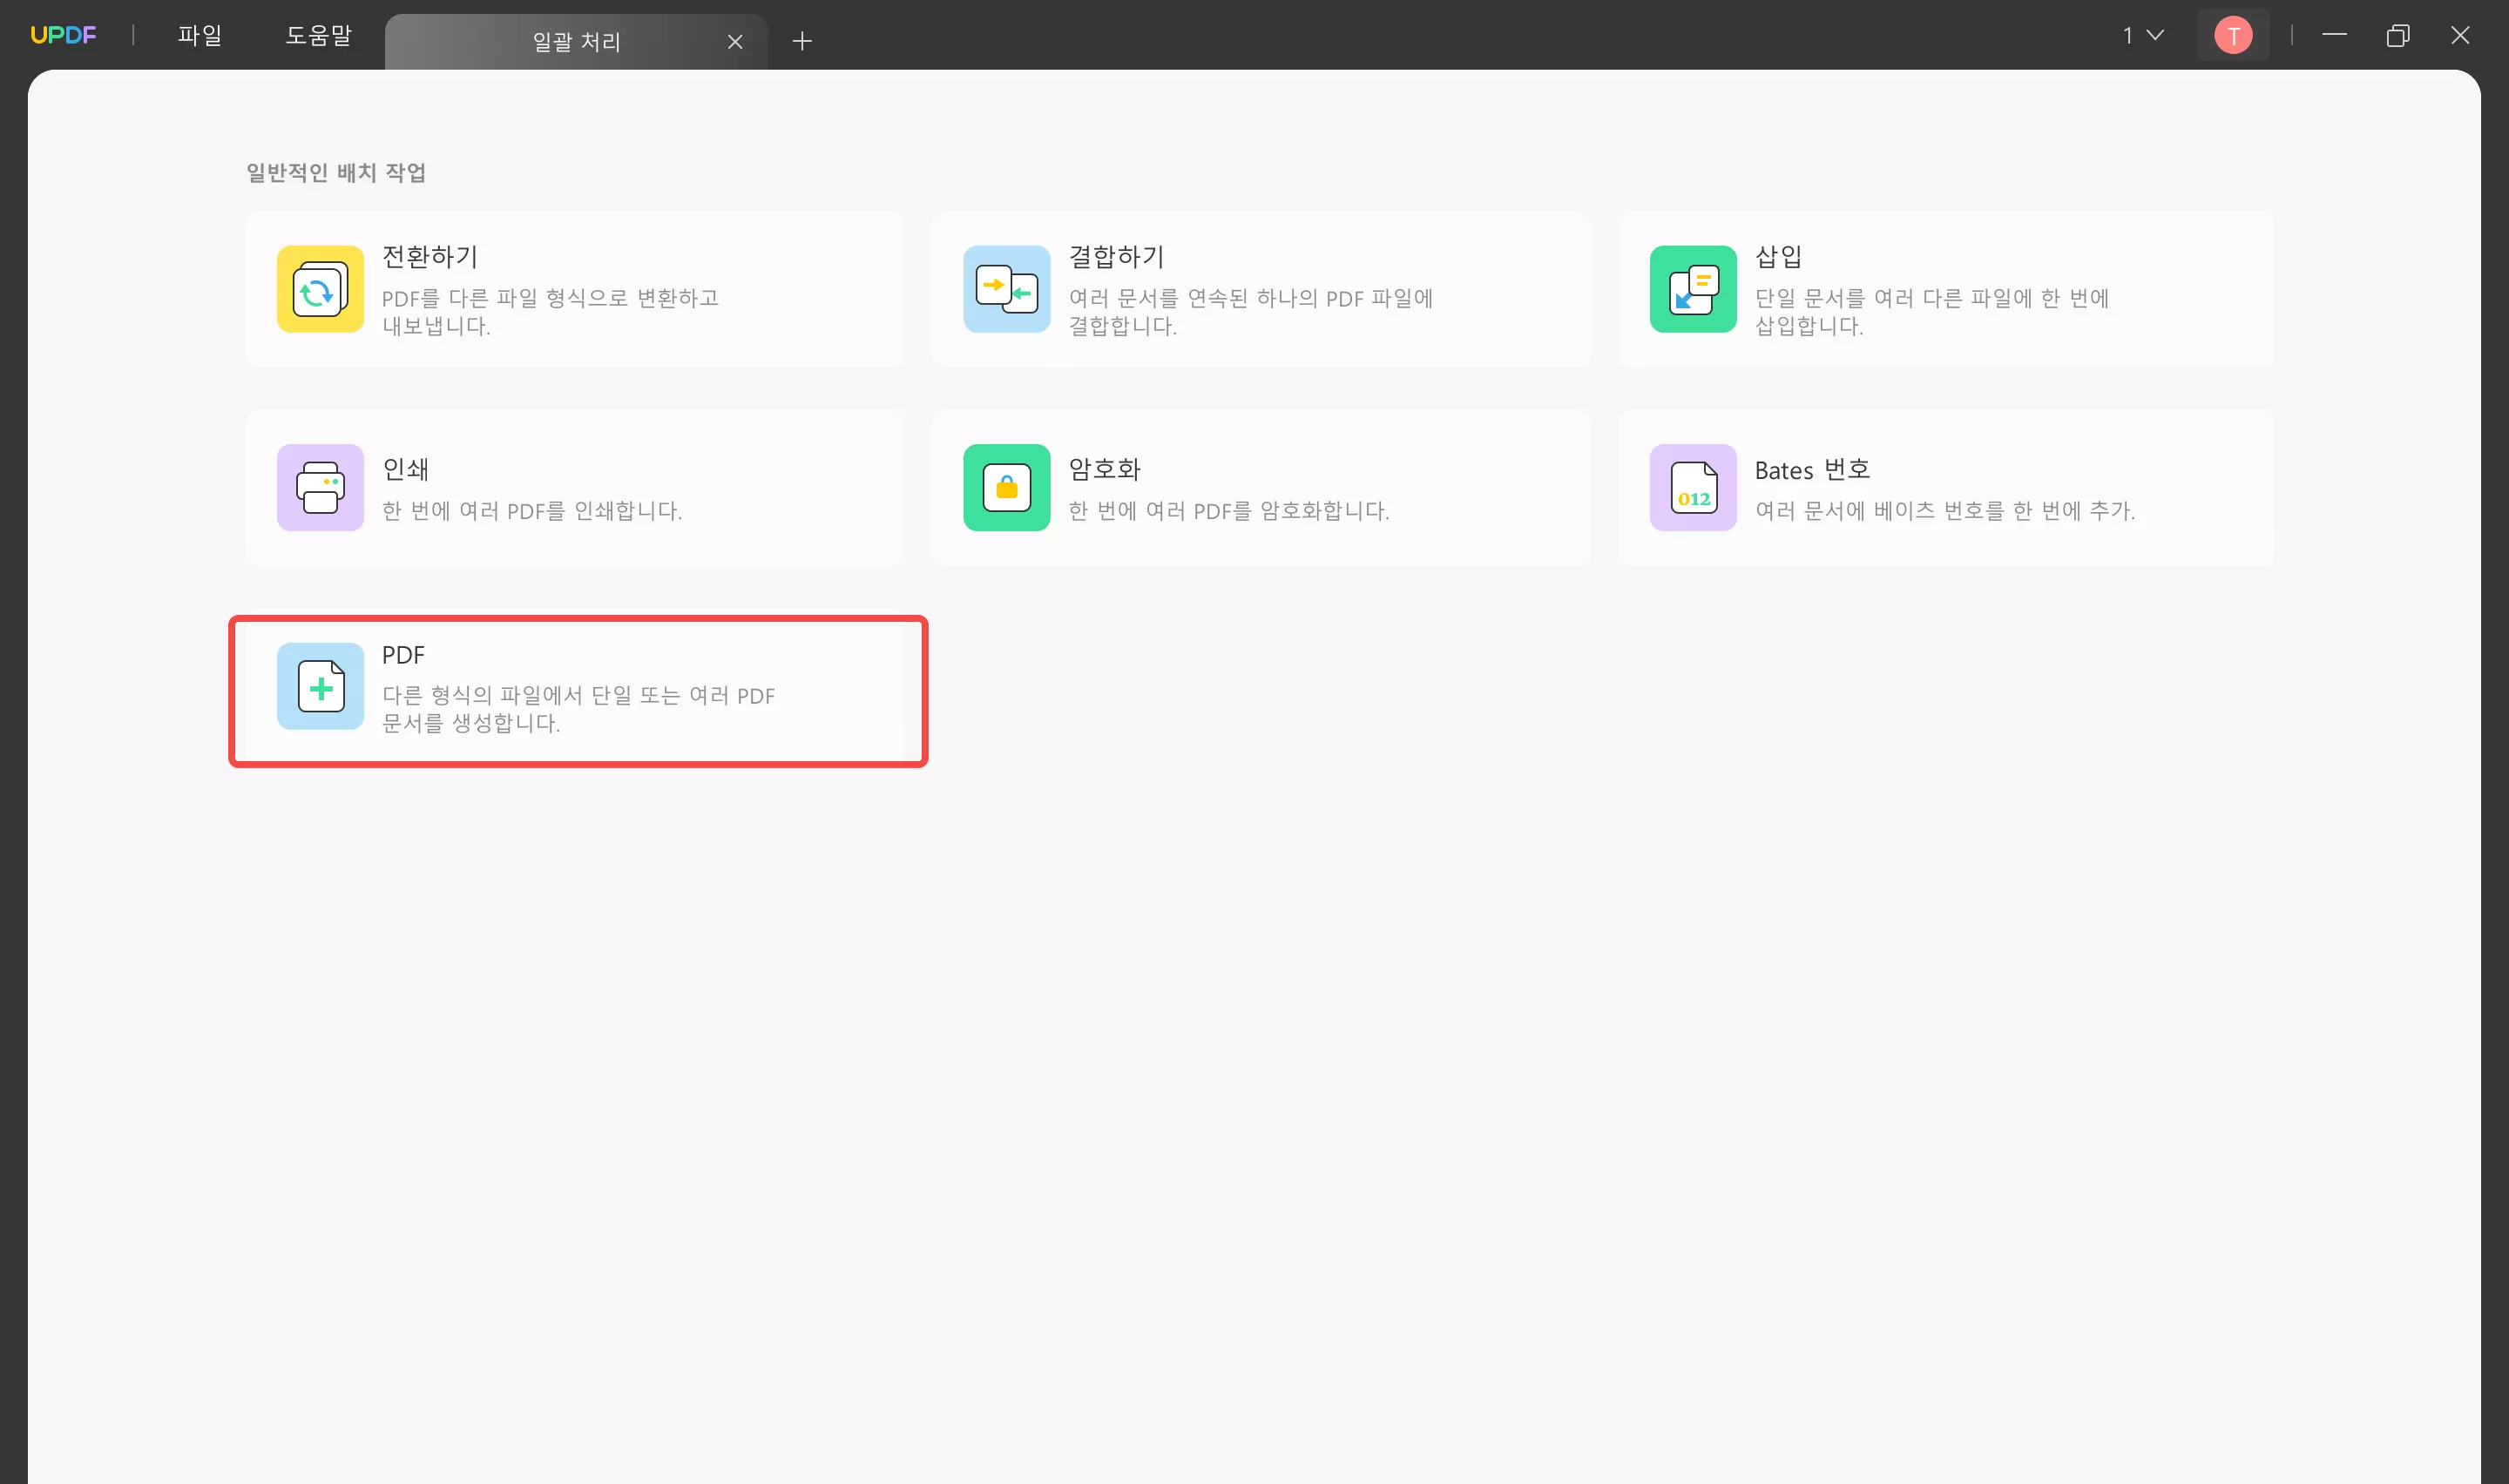Click the green Insert (삽입) icon
The height and width of the screenshot is (1484, 2509).
pos(1693,289)
